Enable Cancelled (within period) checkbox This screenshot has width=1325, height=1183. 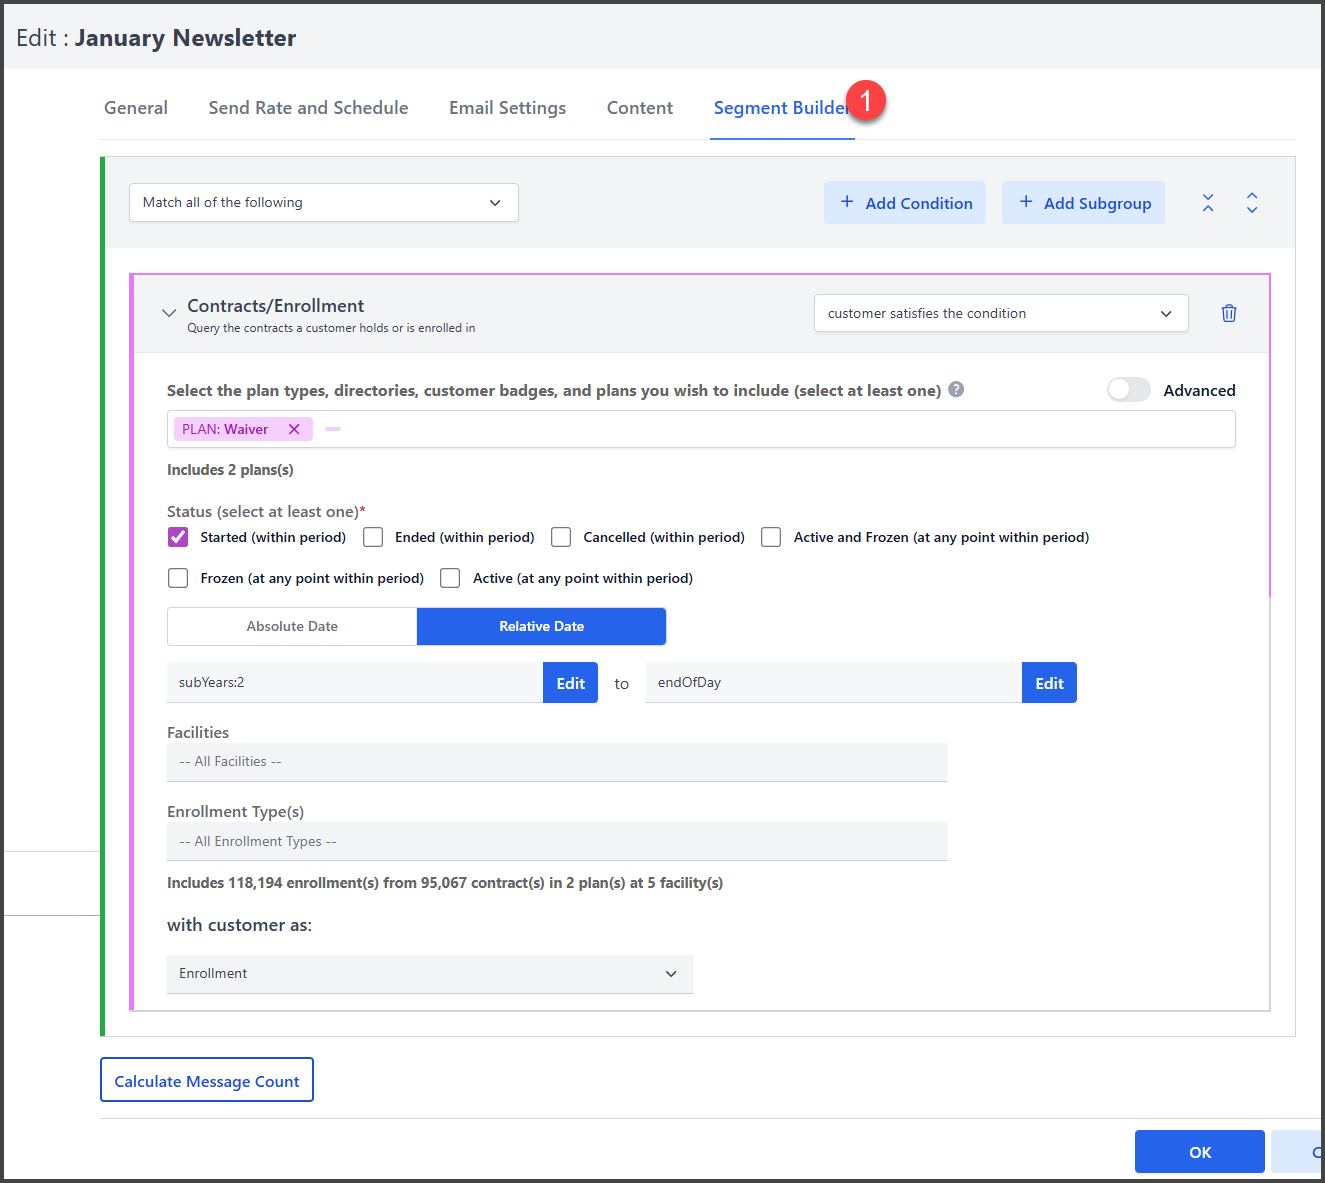pos(561,537)
